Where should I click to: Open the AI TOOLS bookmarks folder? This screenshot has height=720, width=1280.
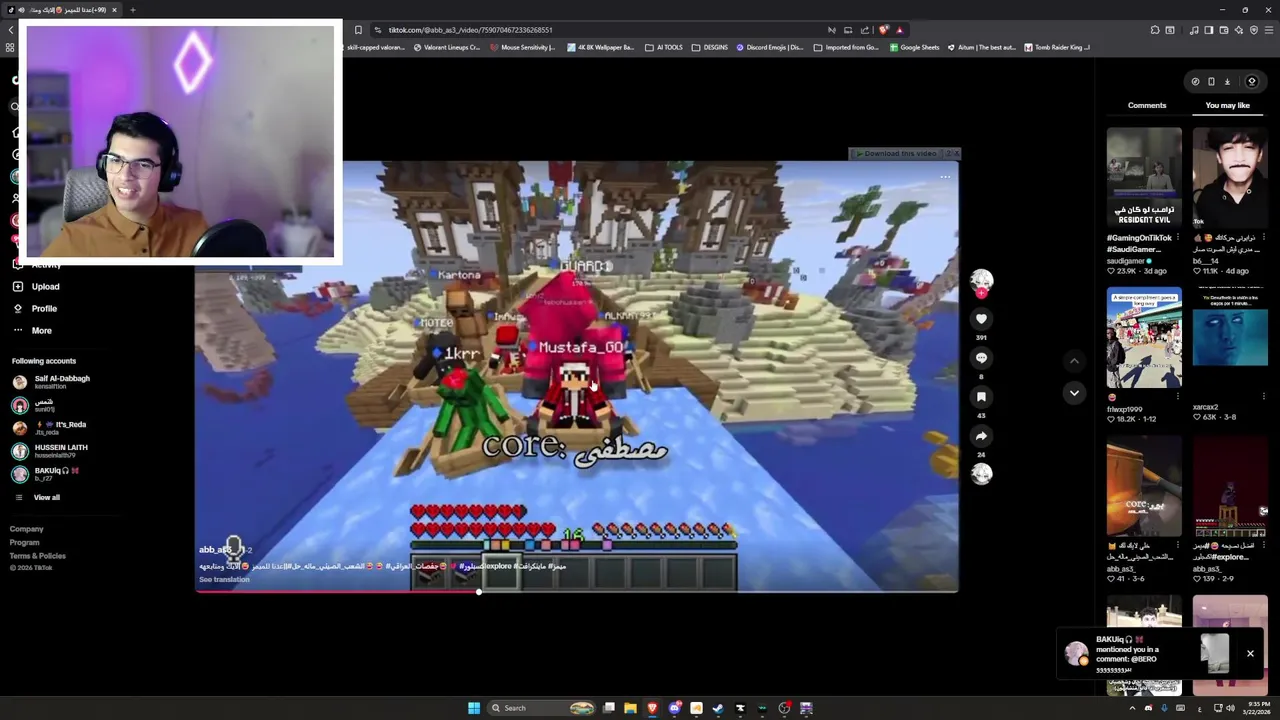(x=664, y=47)
